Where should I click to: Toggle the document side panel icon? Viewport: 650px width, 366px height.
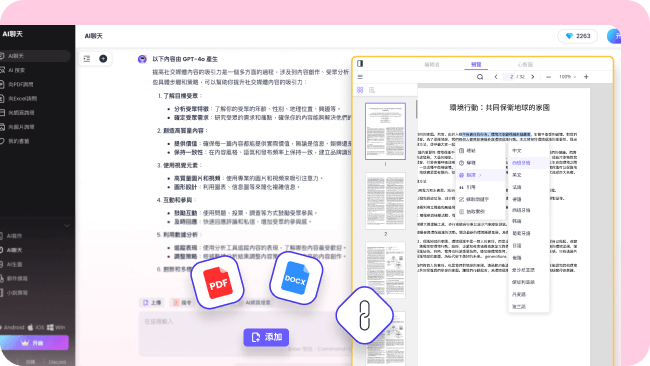[360, 63]
